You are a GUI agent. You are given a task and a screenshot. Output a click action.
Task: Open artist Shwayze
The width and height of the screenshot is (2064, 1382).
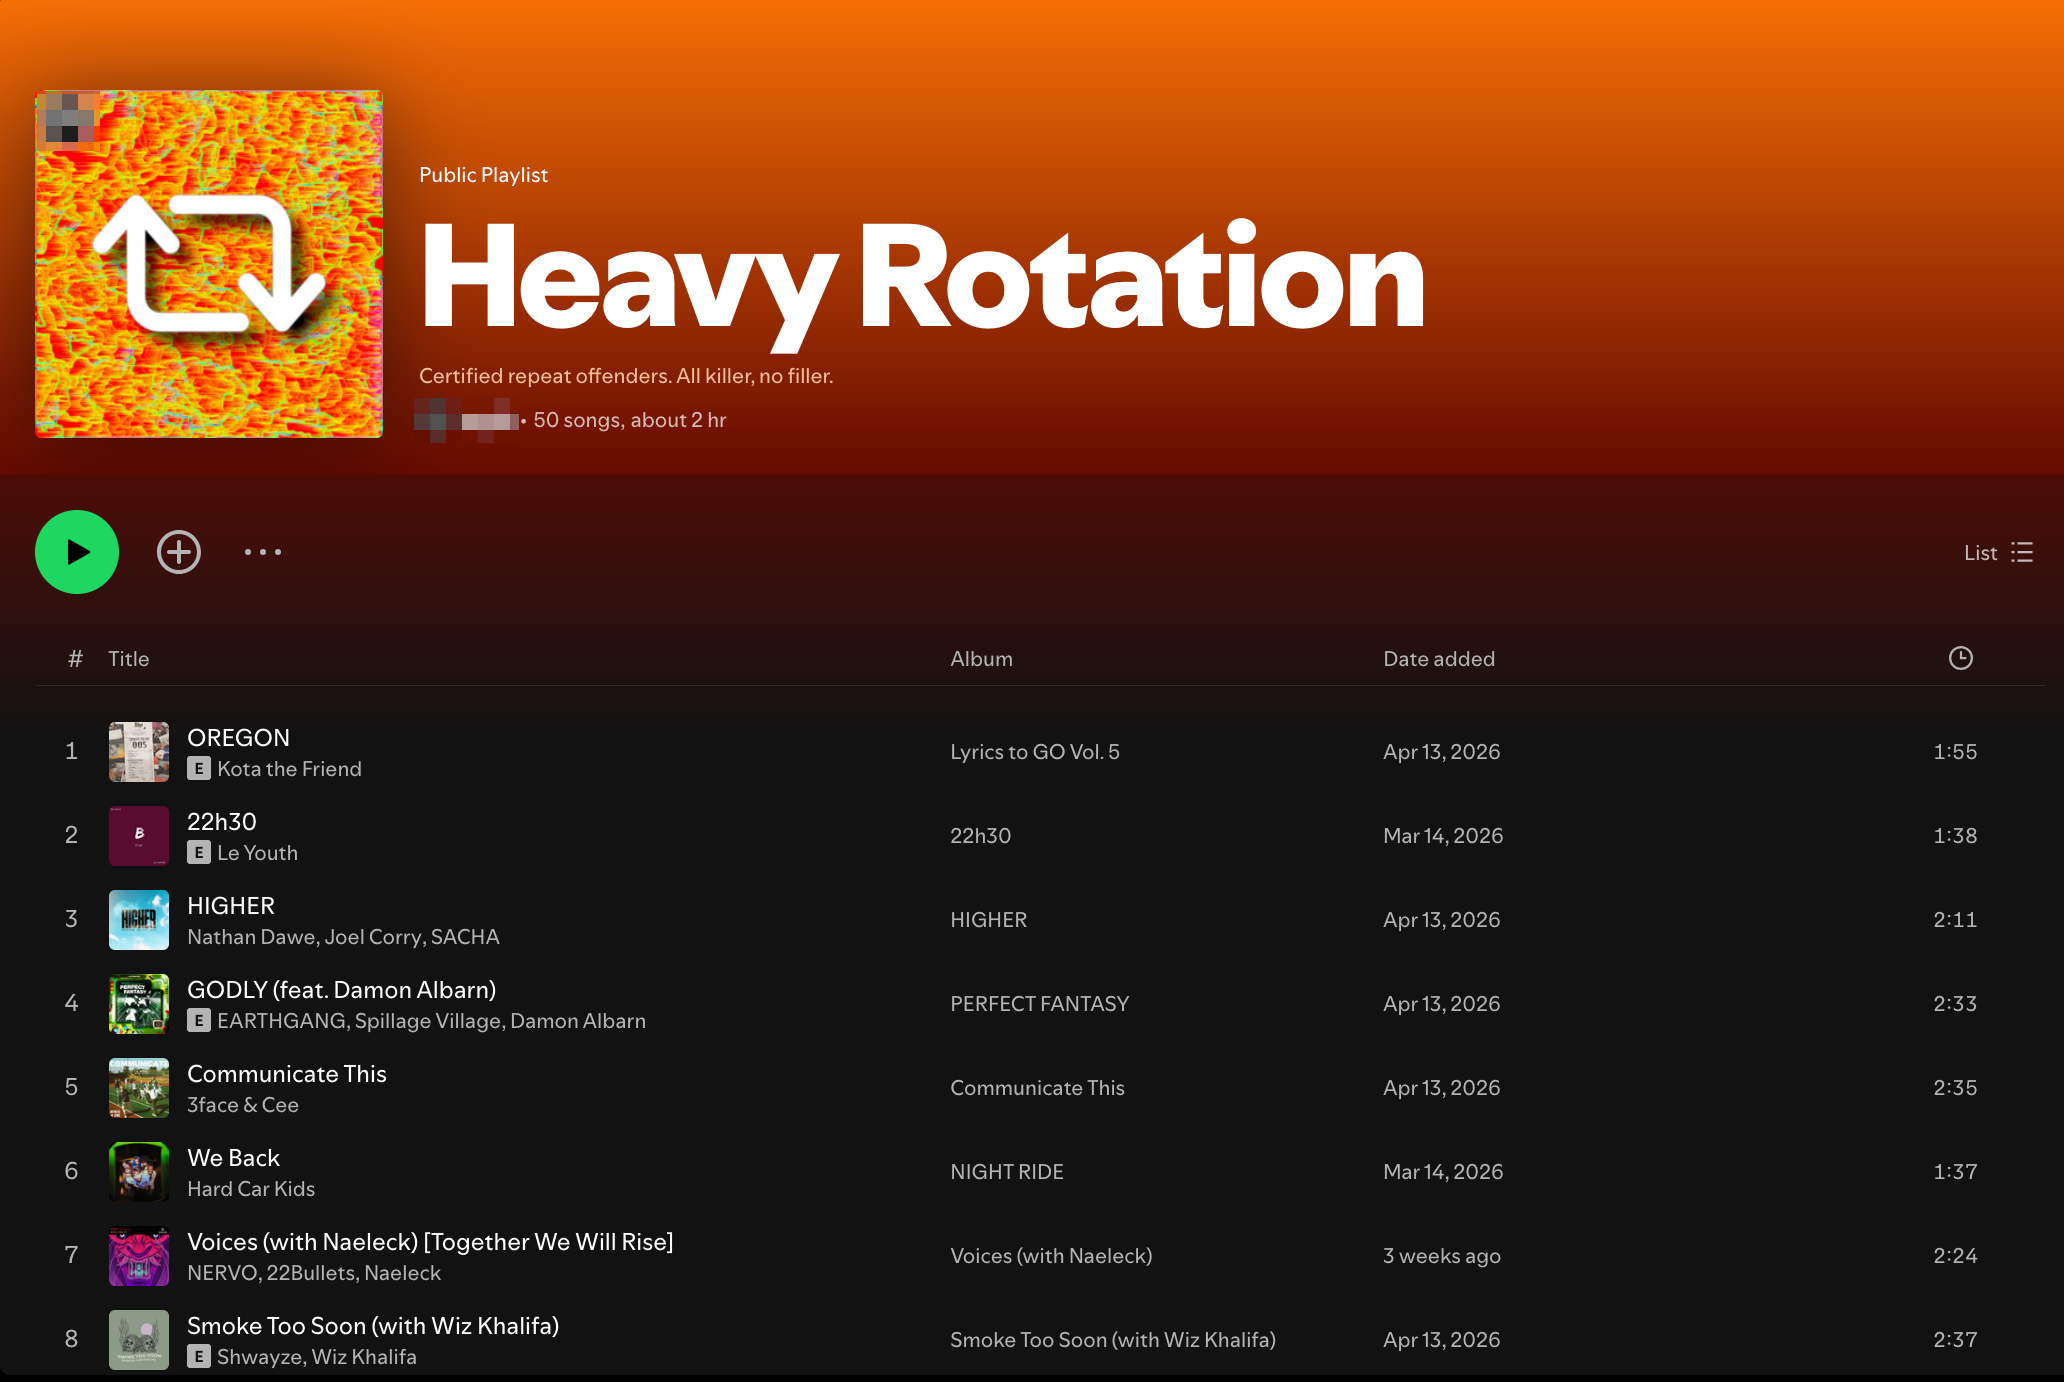click(260, 1357)
